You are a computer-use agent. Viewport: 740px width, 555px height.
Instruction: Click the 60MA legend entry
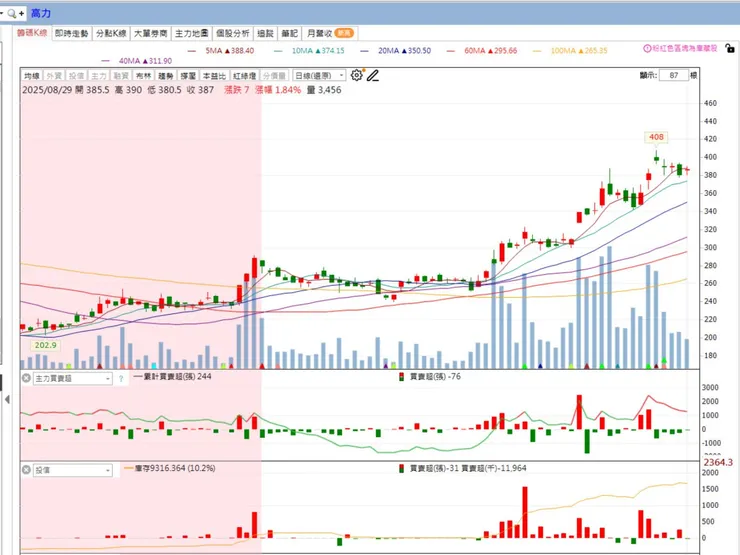[x=482, y=50]
